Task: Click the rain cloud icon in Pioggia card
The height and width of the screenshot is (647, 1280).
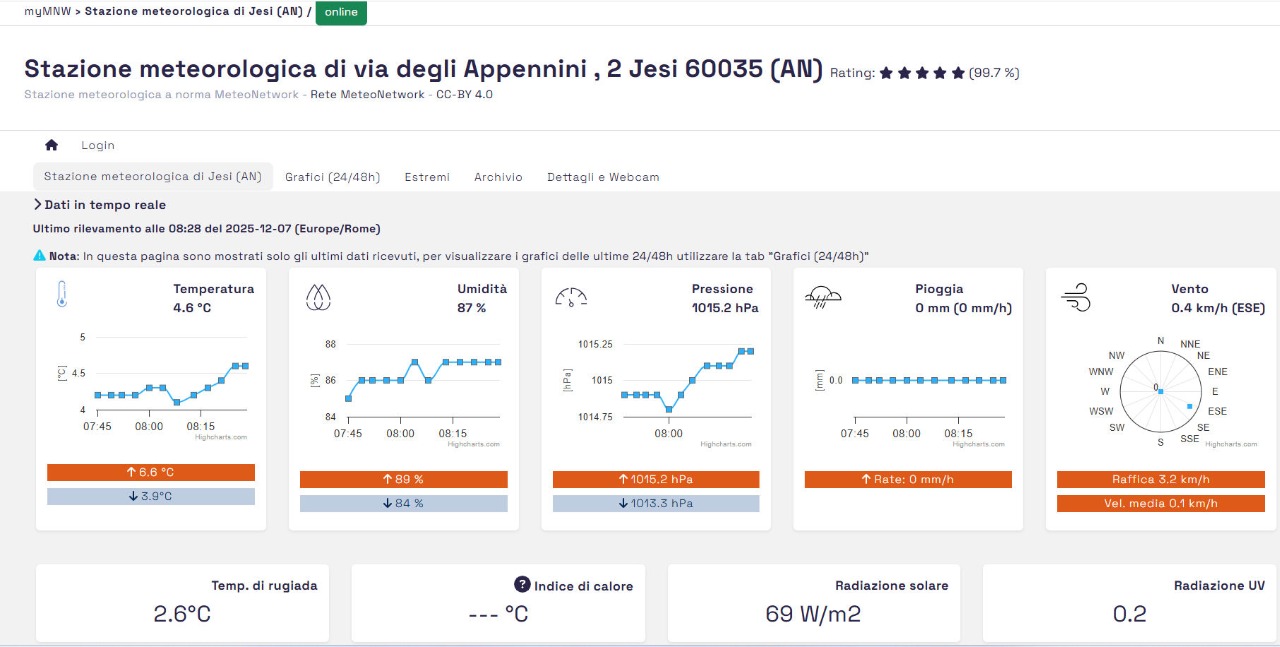Action: click(x=823, y=296)
